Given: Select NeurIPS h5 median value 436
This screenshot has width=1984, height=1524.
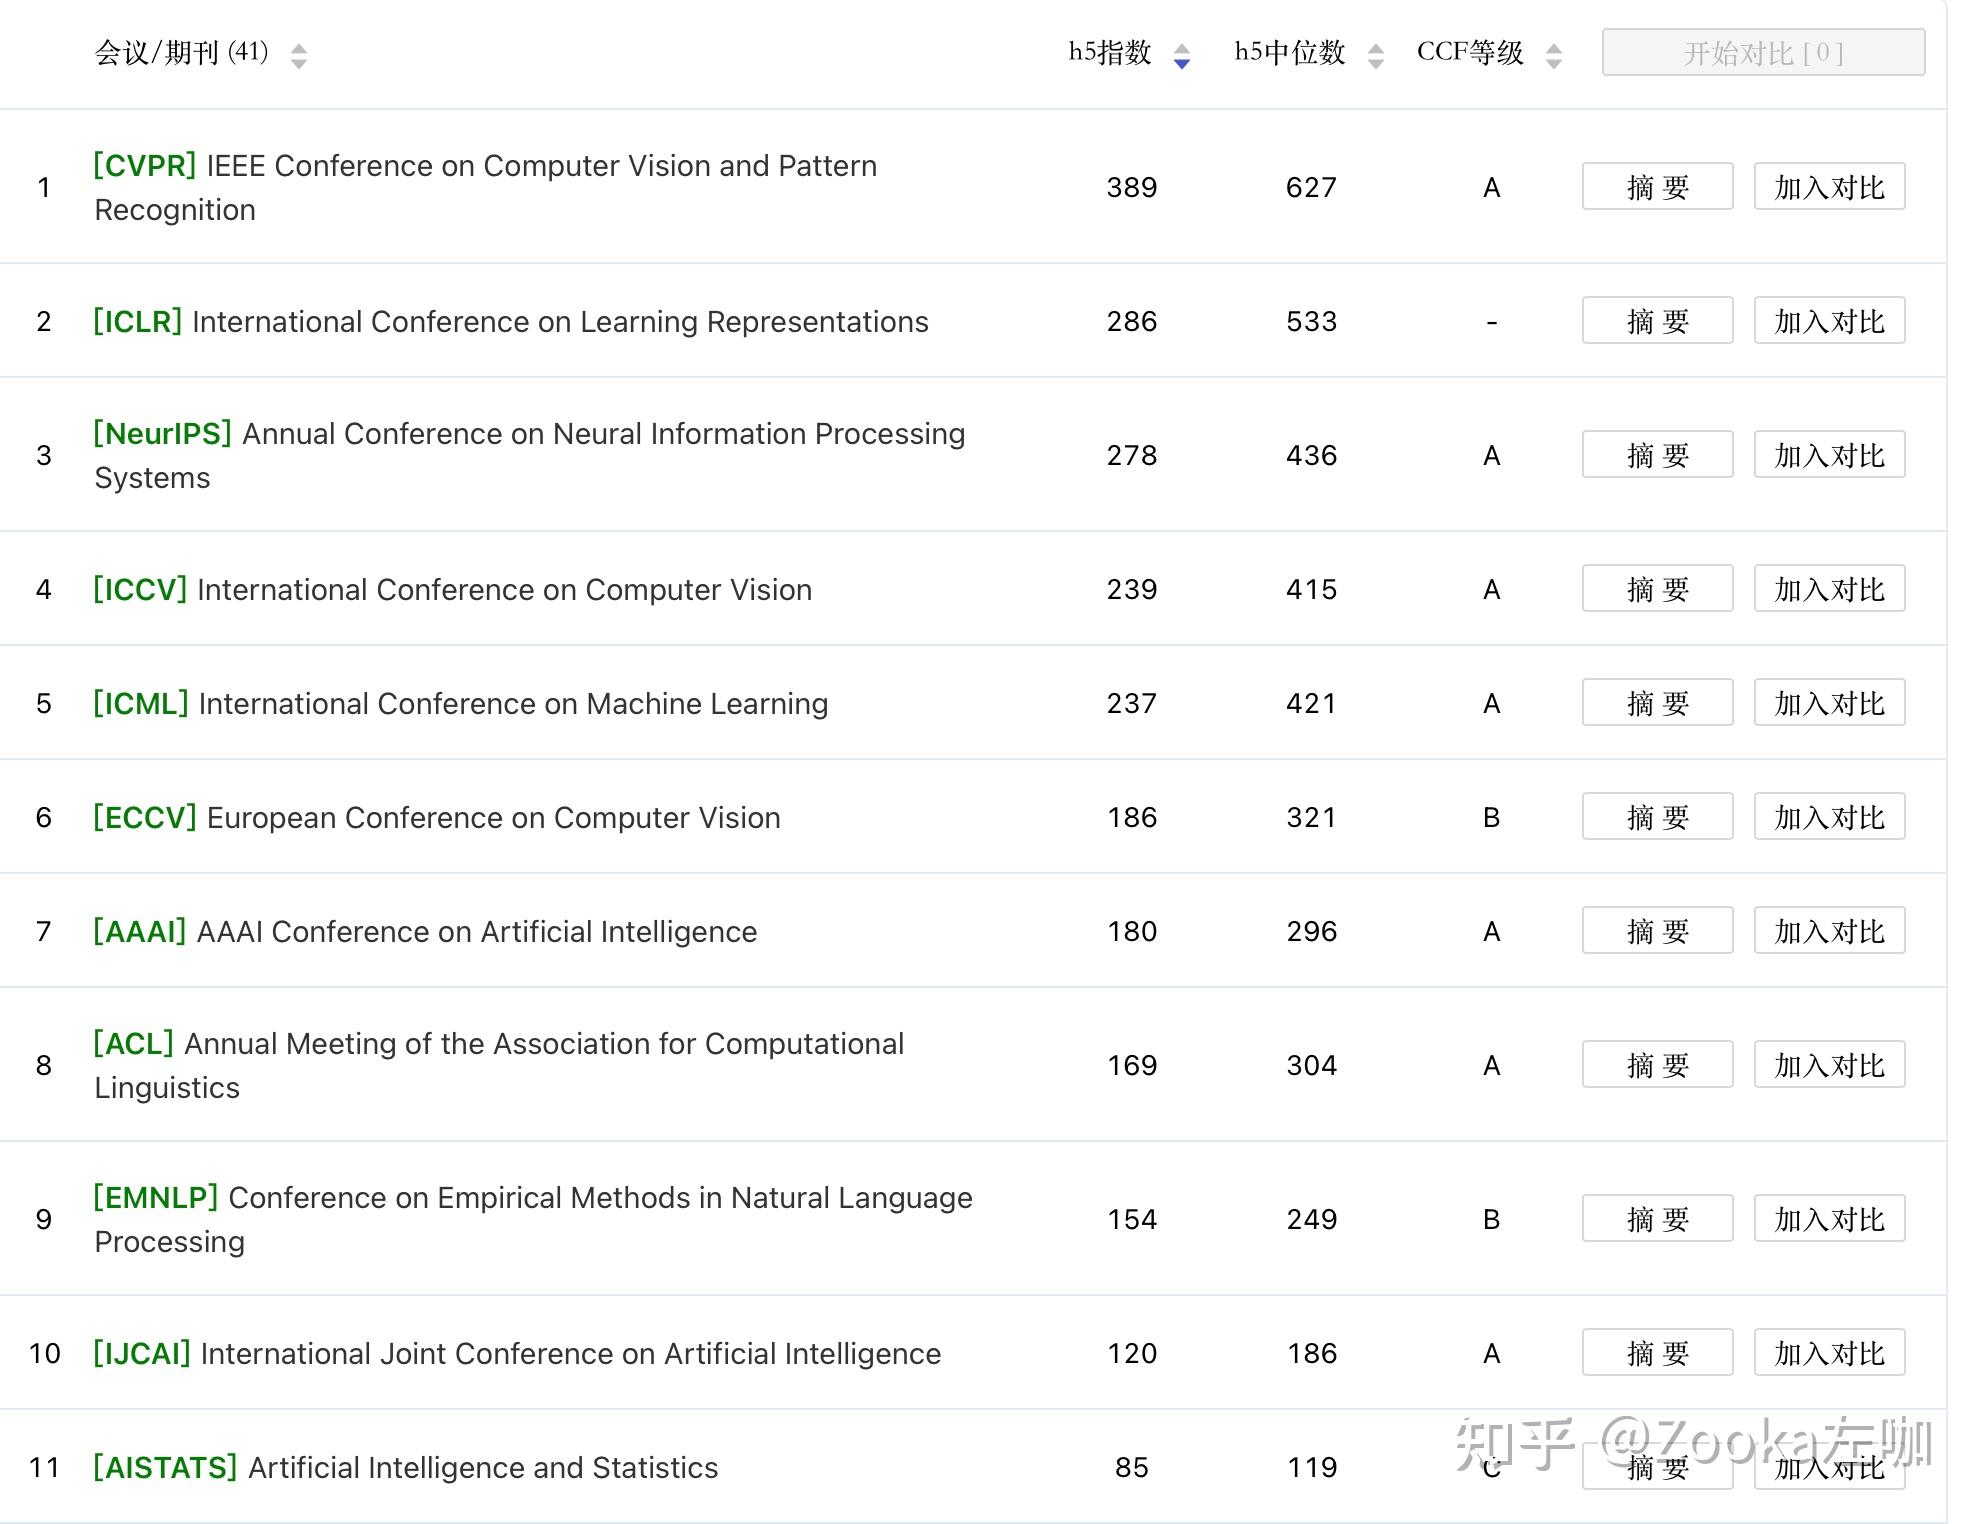Looking at the screenshot, I should (1311, 456).
